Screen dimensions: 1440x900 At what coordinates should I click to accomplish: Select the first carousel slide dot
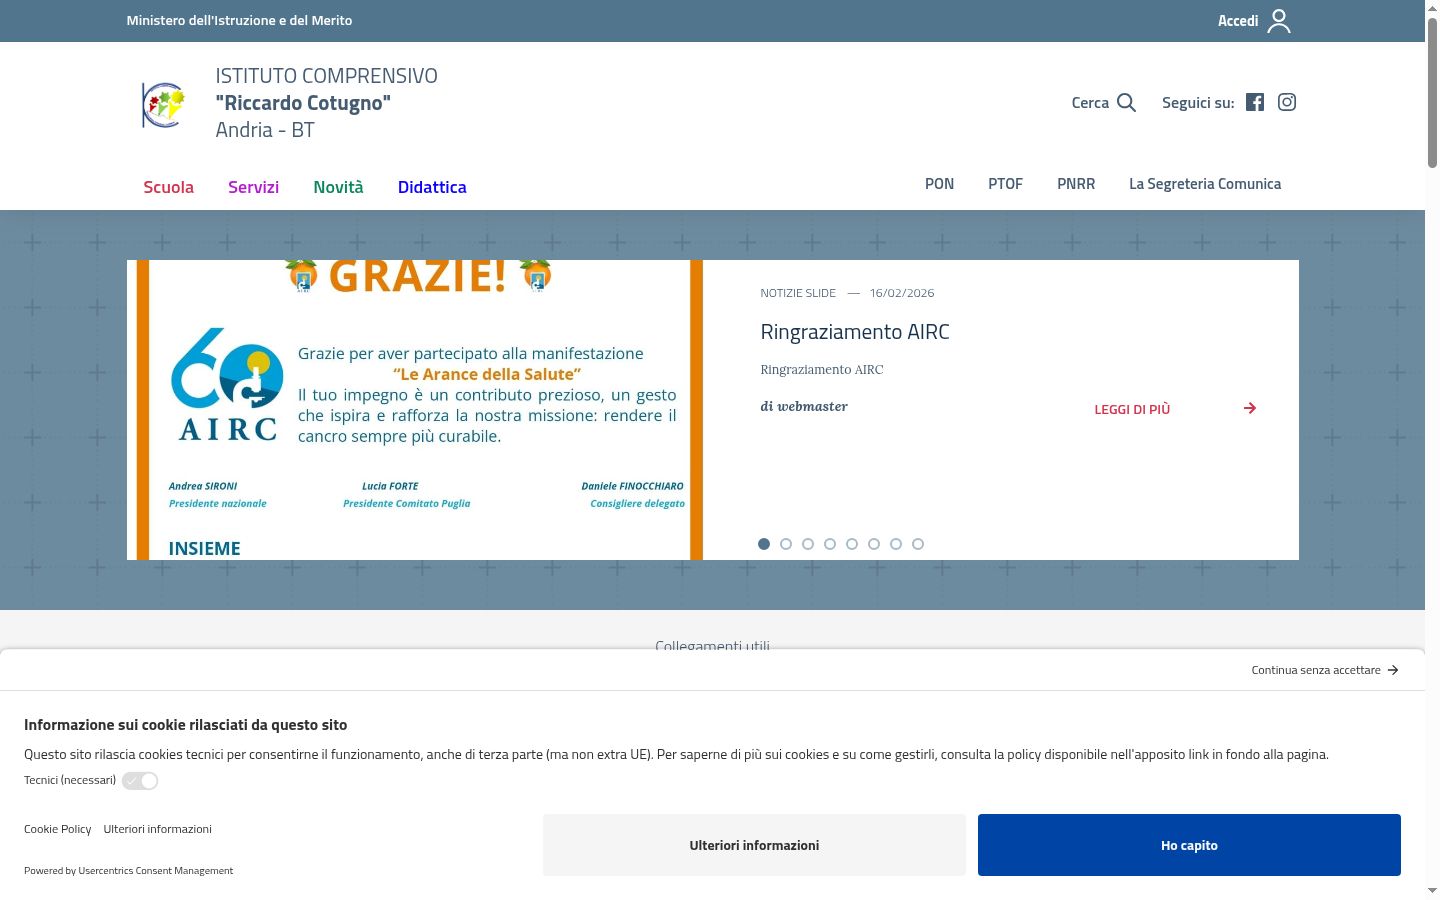(764, 544)
